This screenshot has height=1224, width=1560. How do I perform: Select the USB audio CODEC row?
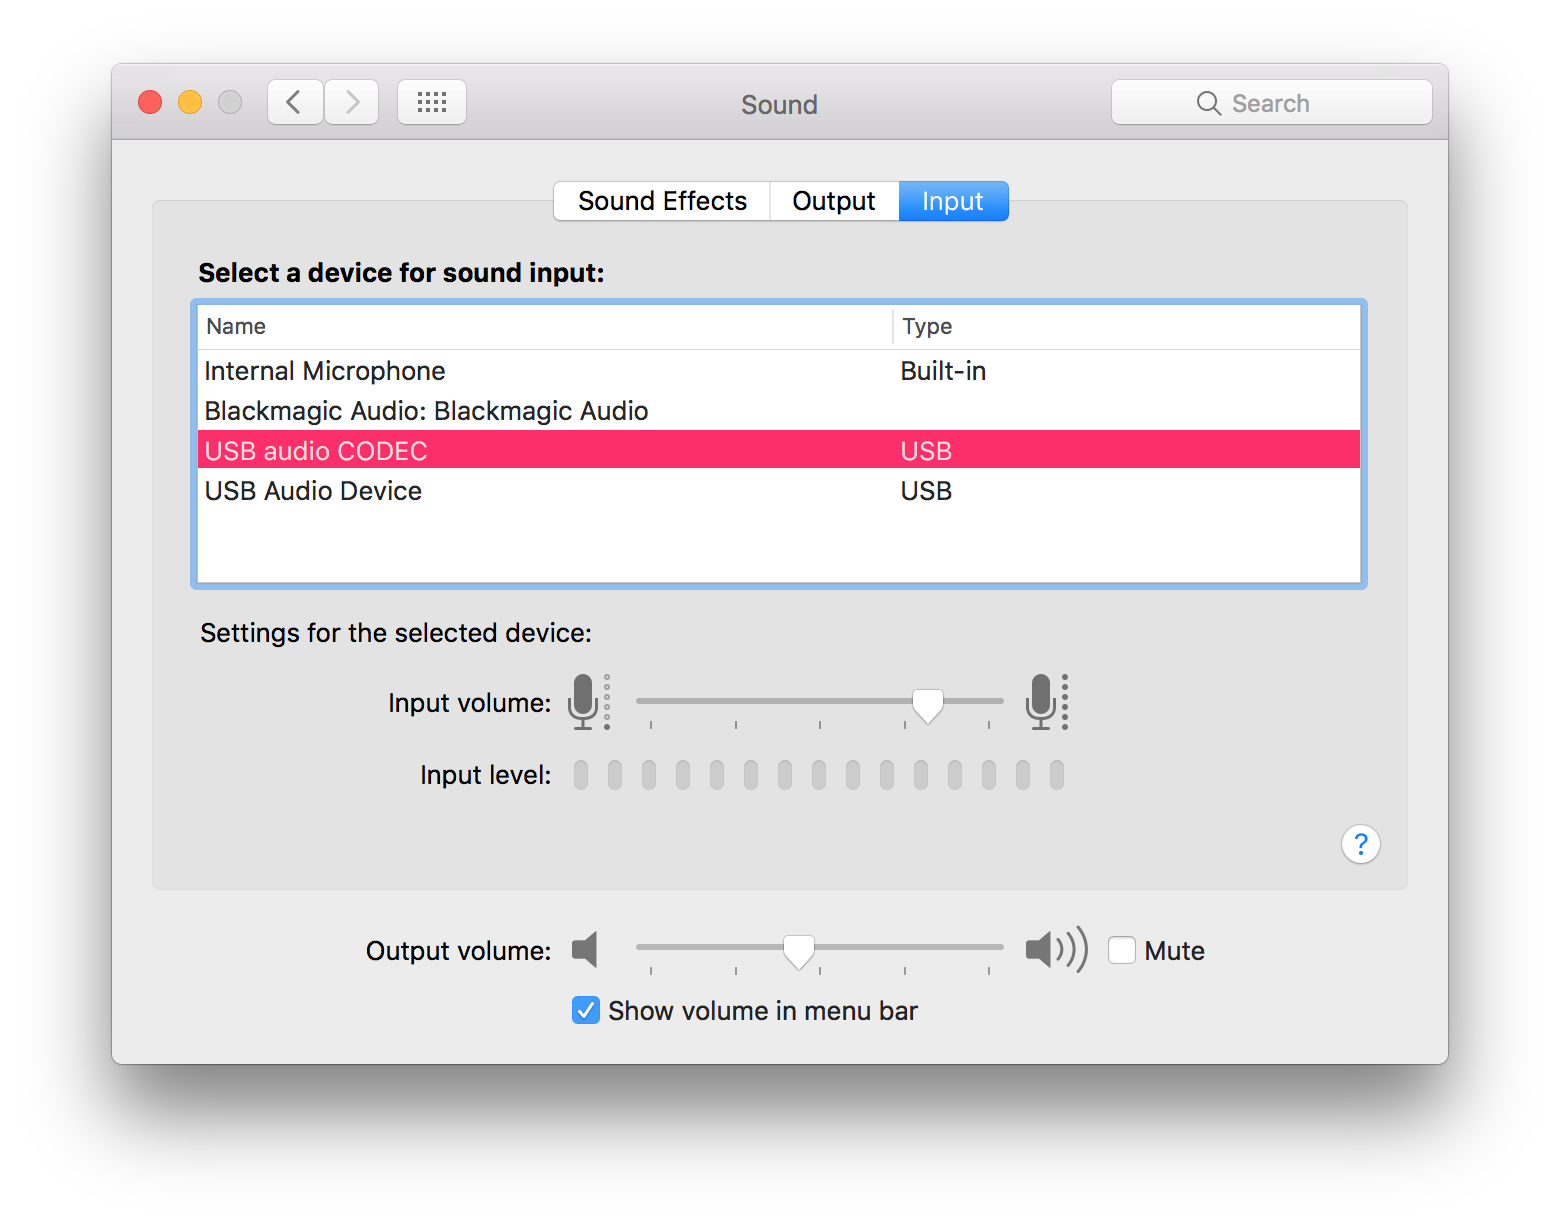tap(779, 450)
